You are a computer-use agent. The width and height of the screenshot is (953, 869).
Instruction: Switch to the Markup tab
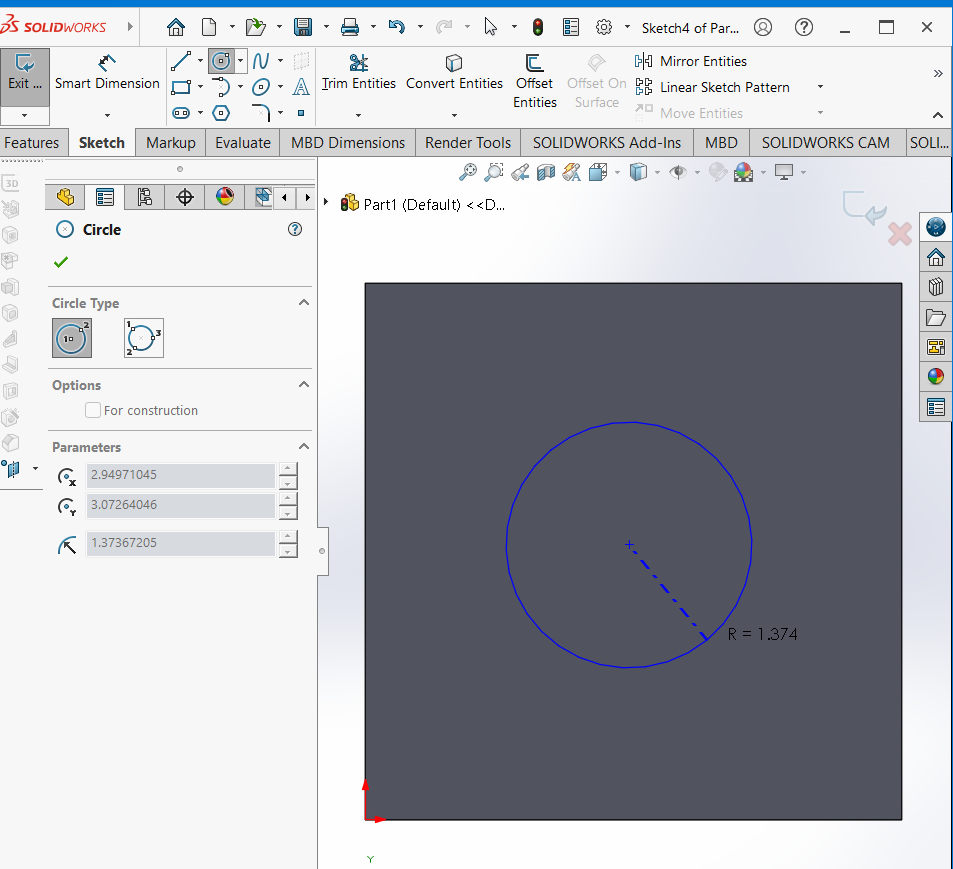171,143
